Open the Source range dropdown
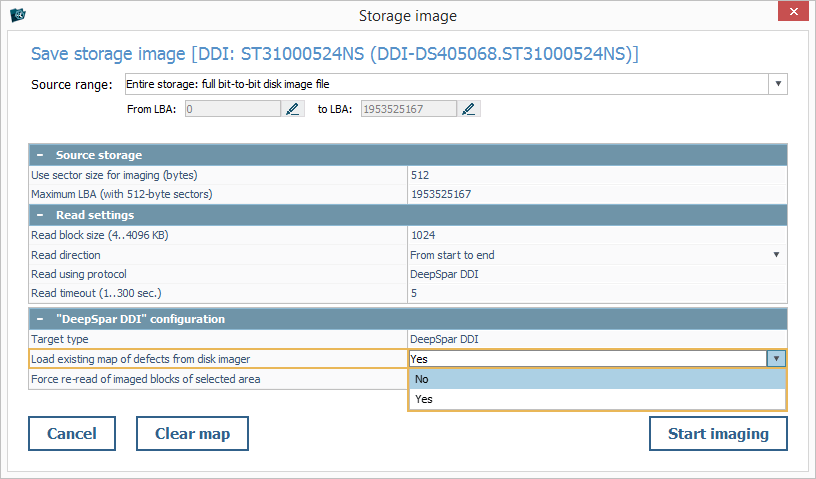The image size is (816, 479). (x=778, y=84)
